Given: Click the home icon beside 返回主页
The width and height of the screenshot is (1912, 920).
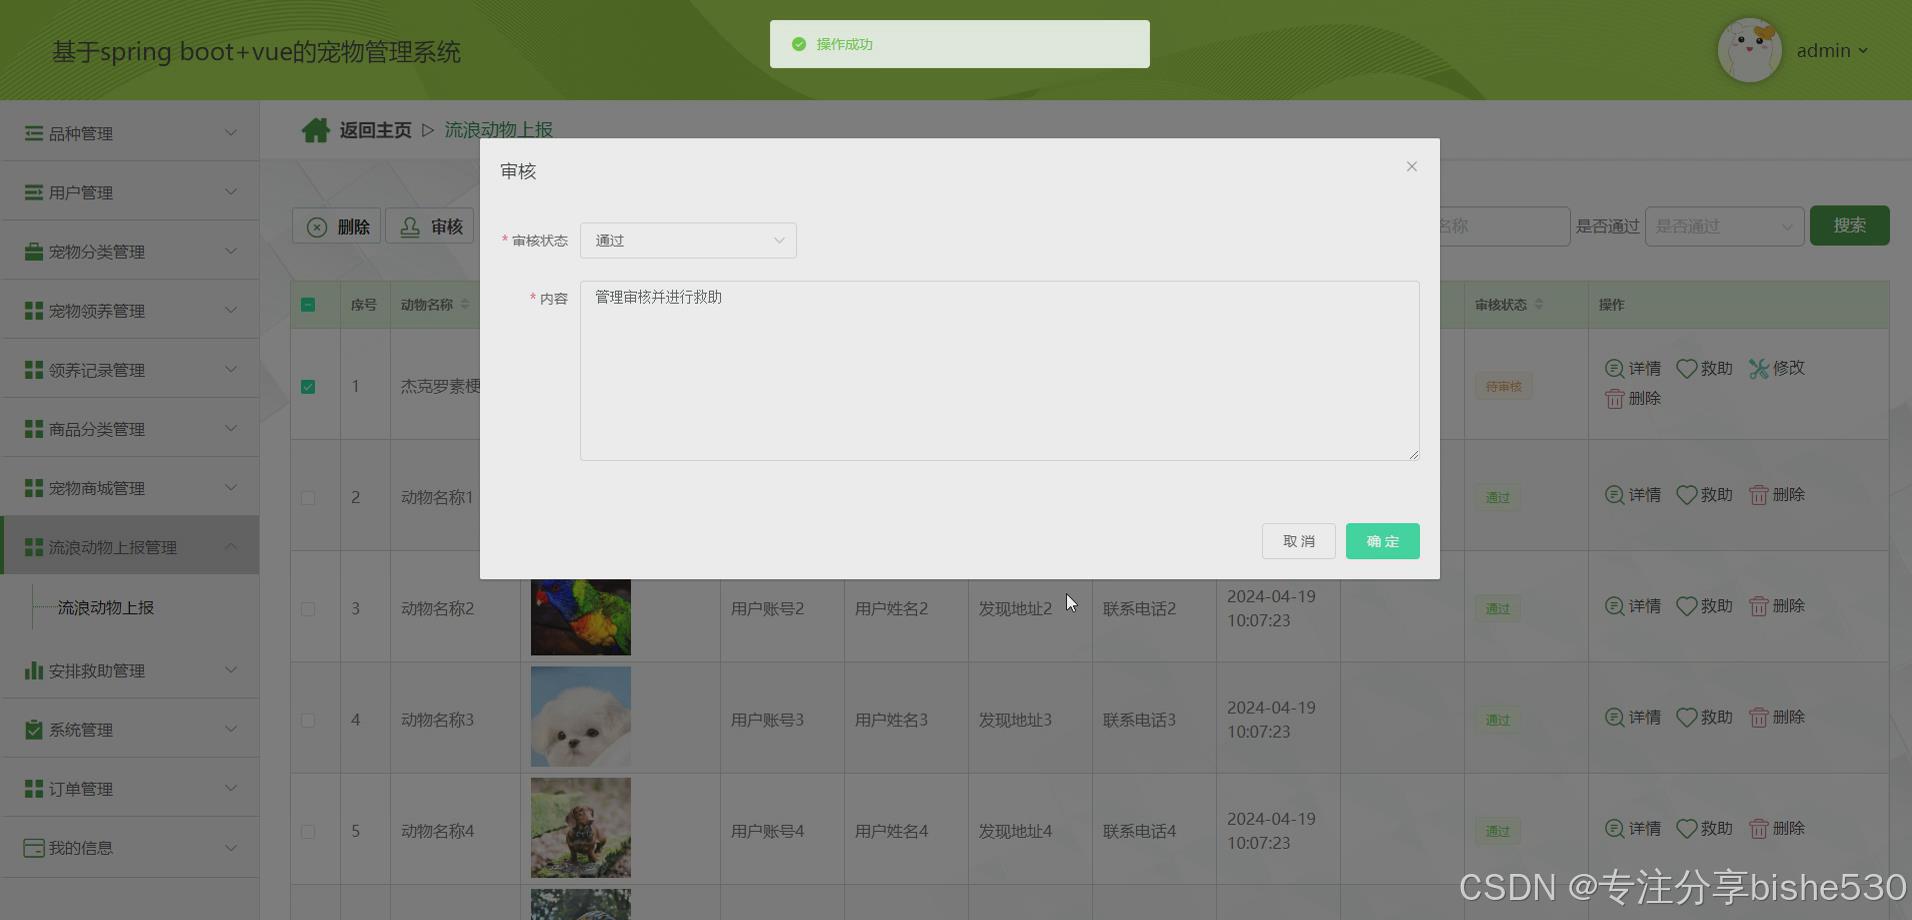Looking at the screenshot, I should pyautogui.click(x=316, y=130).
